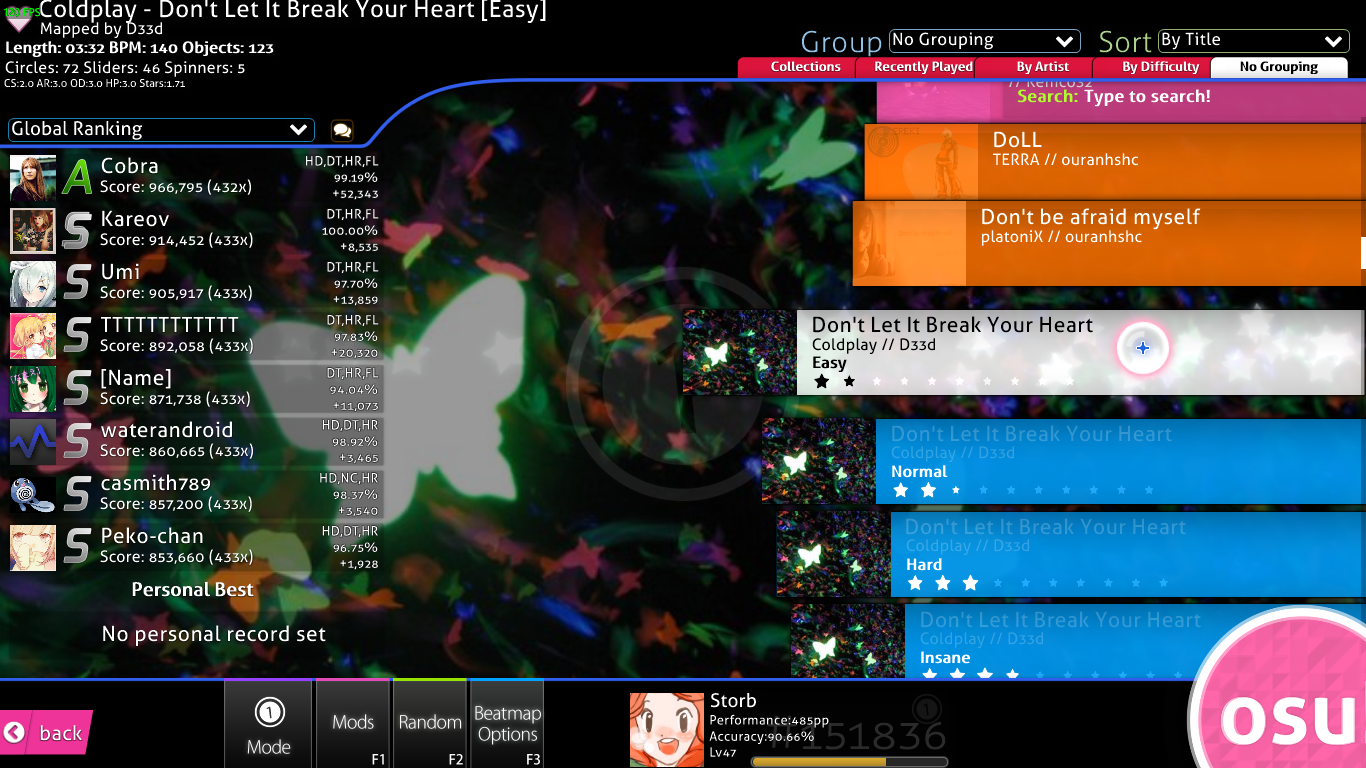Select the Normal difficulty card
This screenshot has height=768, width=1366.
click(x=1064, y=461)
